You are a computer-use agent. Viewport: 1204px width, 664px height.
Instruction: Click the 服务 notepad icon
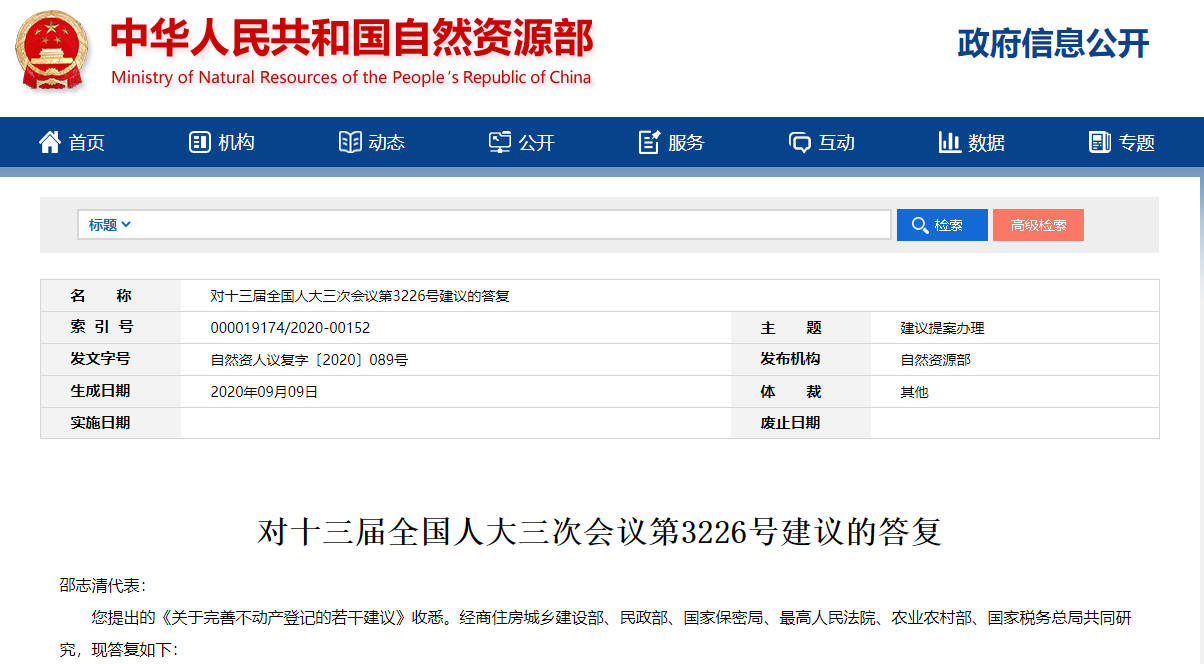point(649,142)
